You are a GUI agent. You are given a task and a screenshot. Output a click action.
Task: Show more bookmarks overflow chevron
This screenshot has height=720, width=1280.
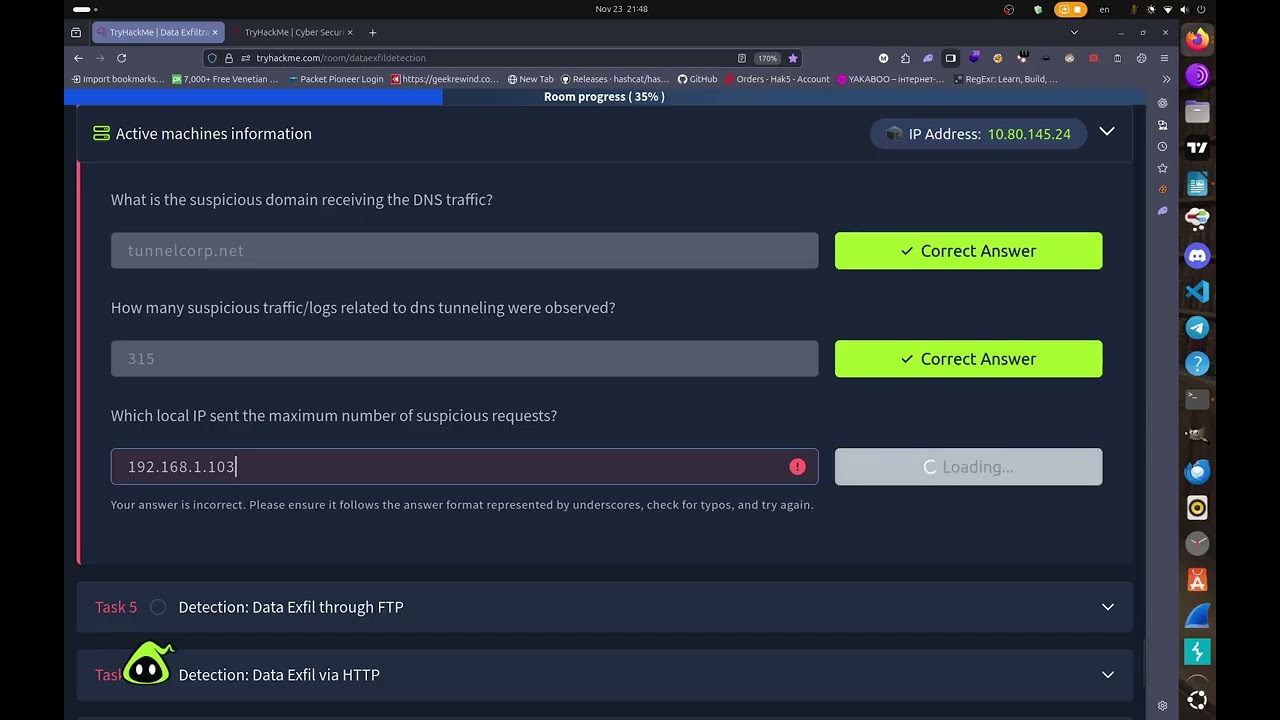tap(1165, 79)
